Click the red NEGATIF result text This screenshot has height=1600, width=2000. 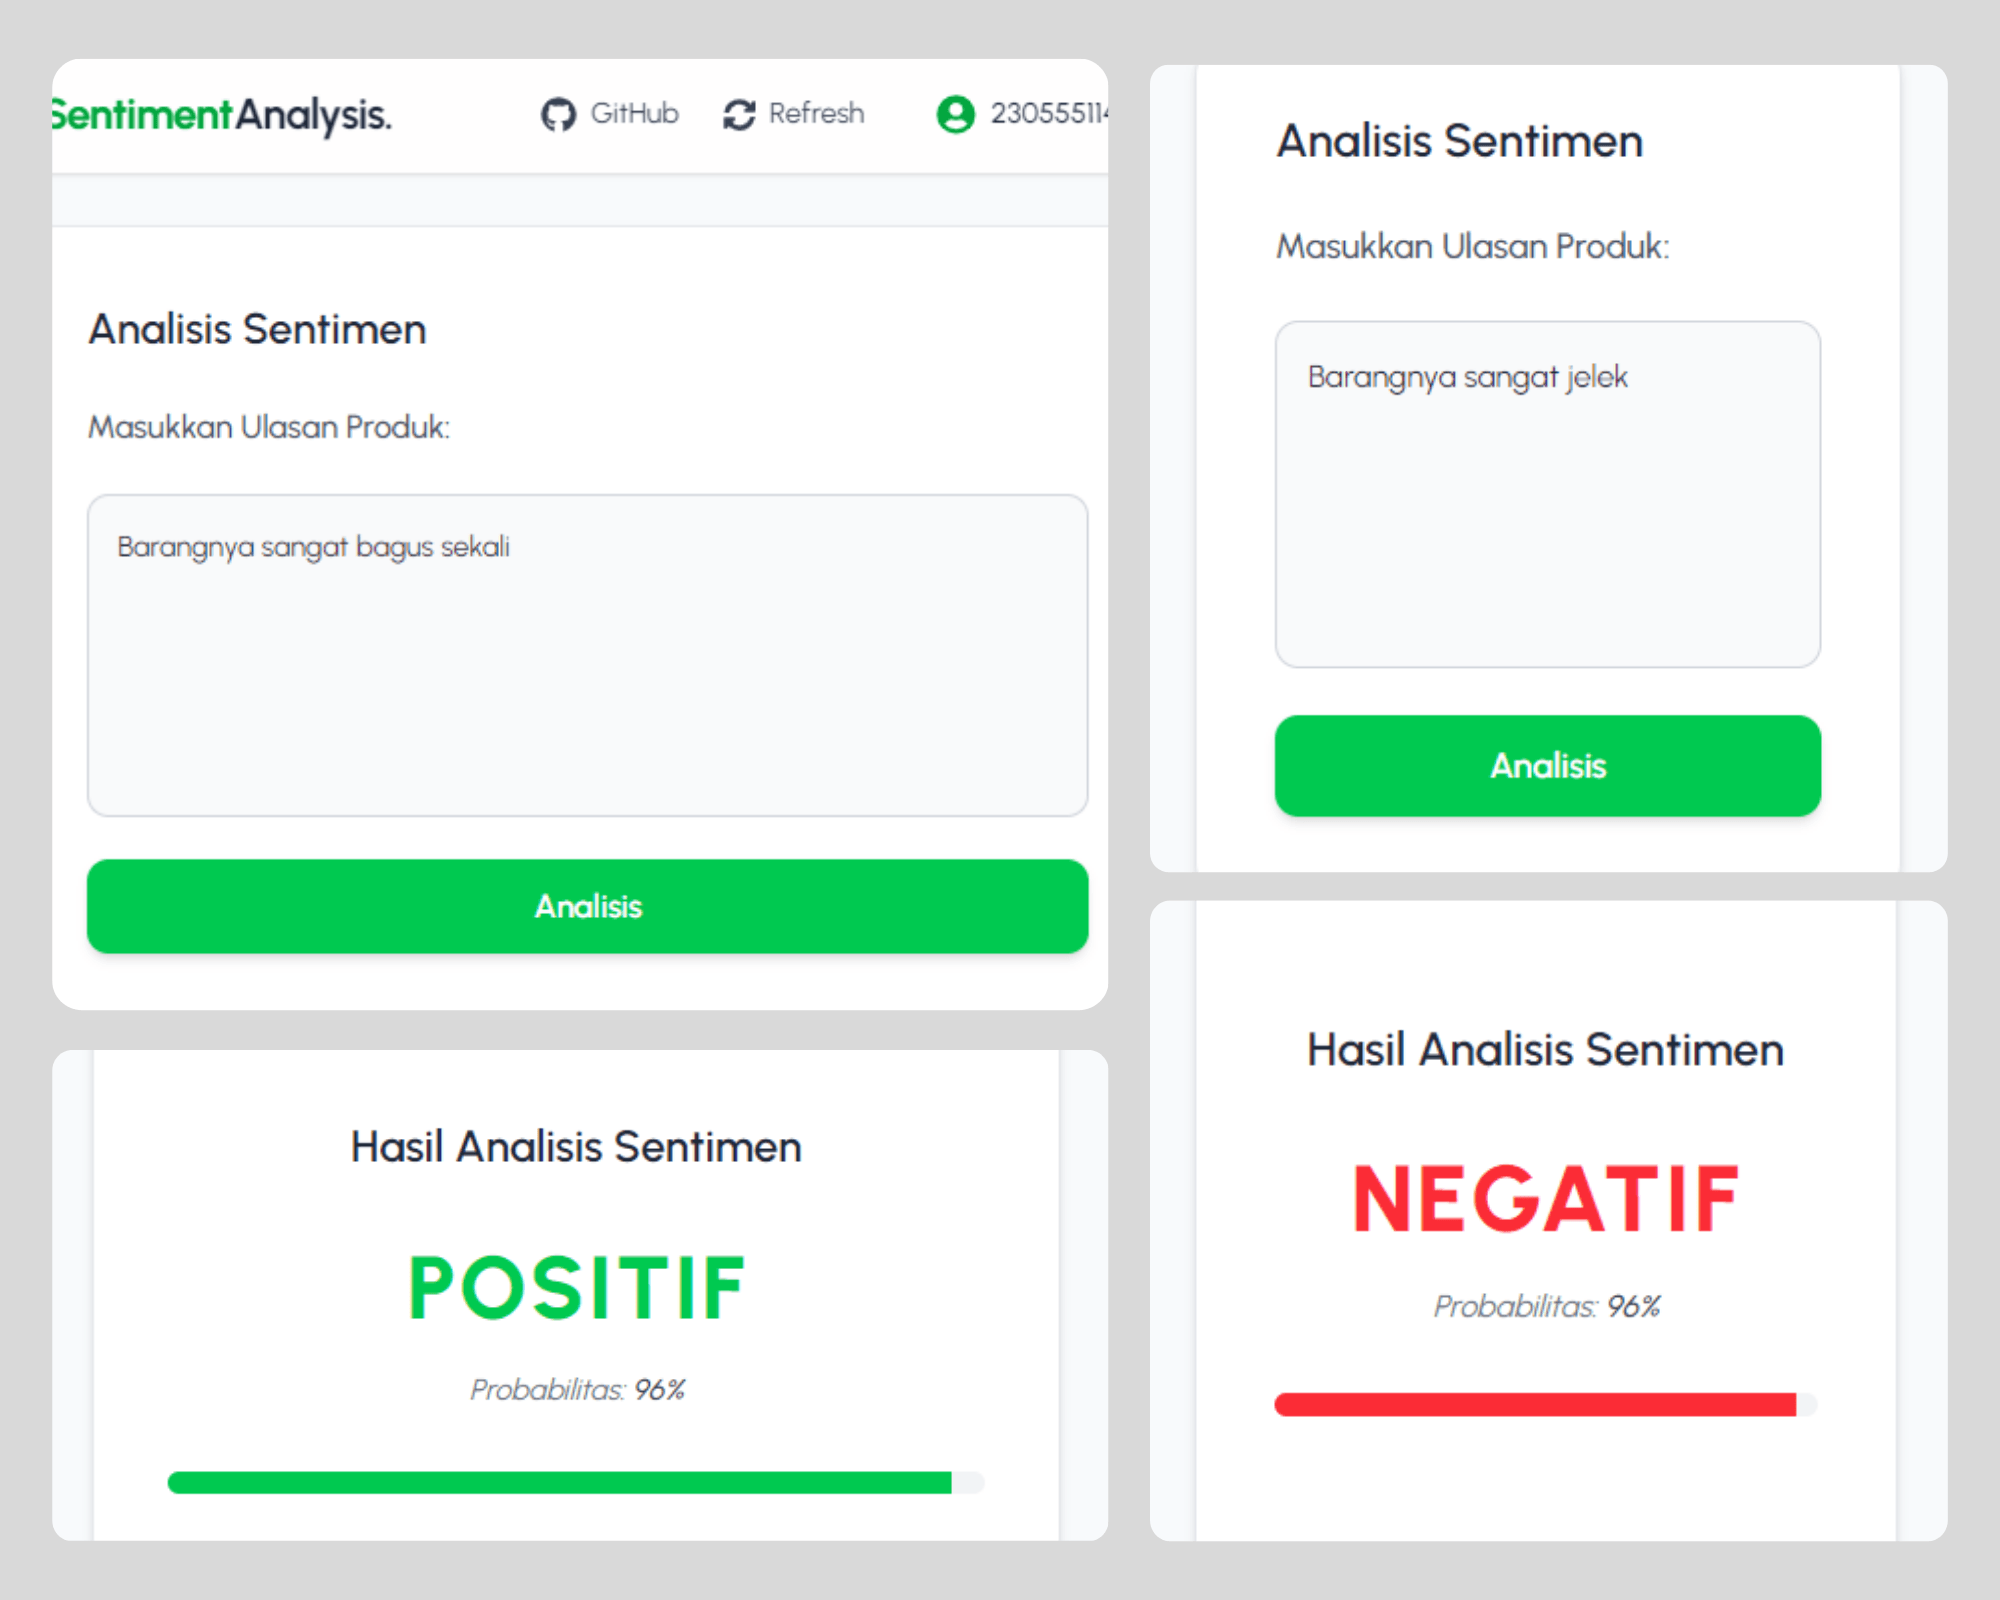(1545, 1199)
